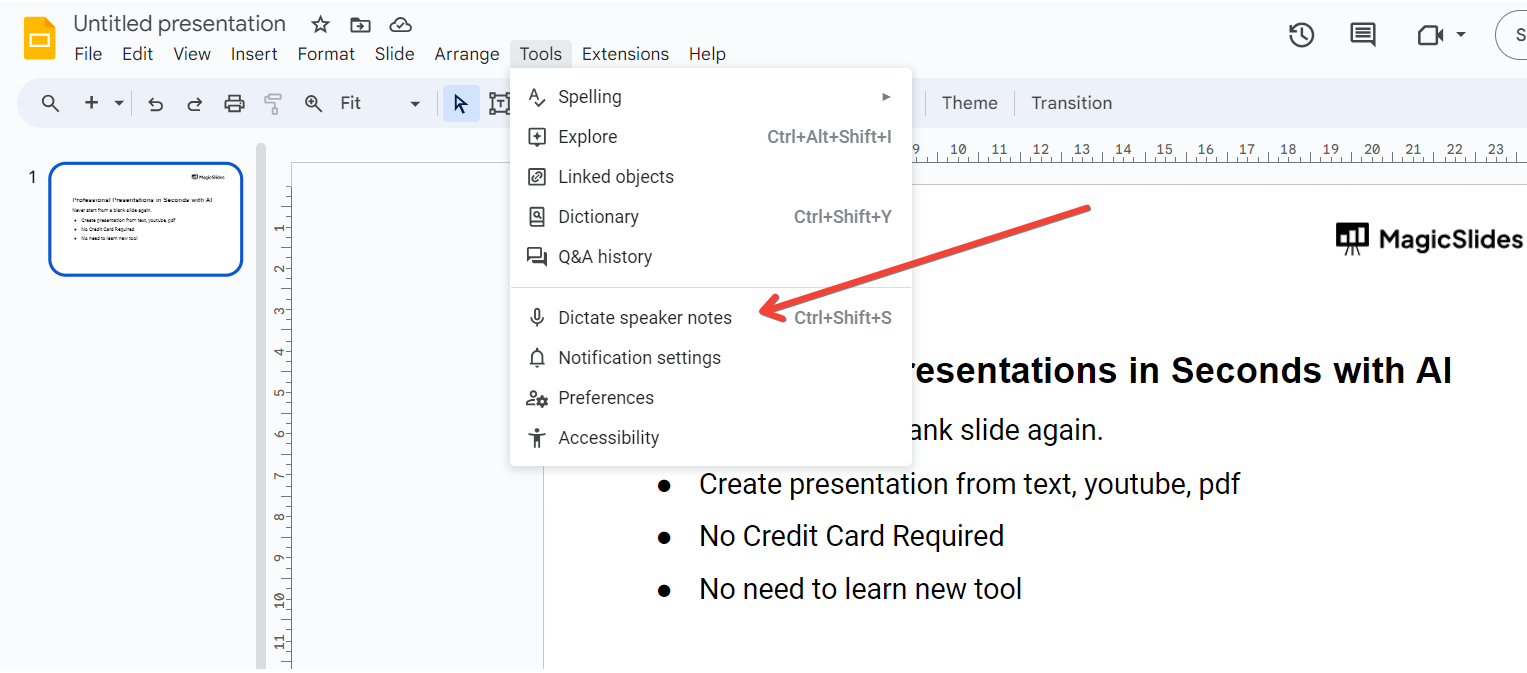
Task: Click the Theme button
Action: tap(969, 103)
